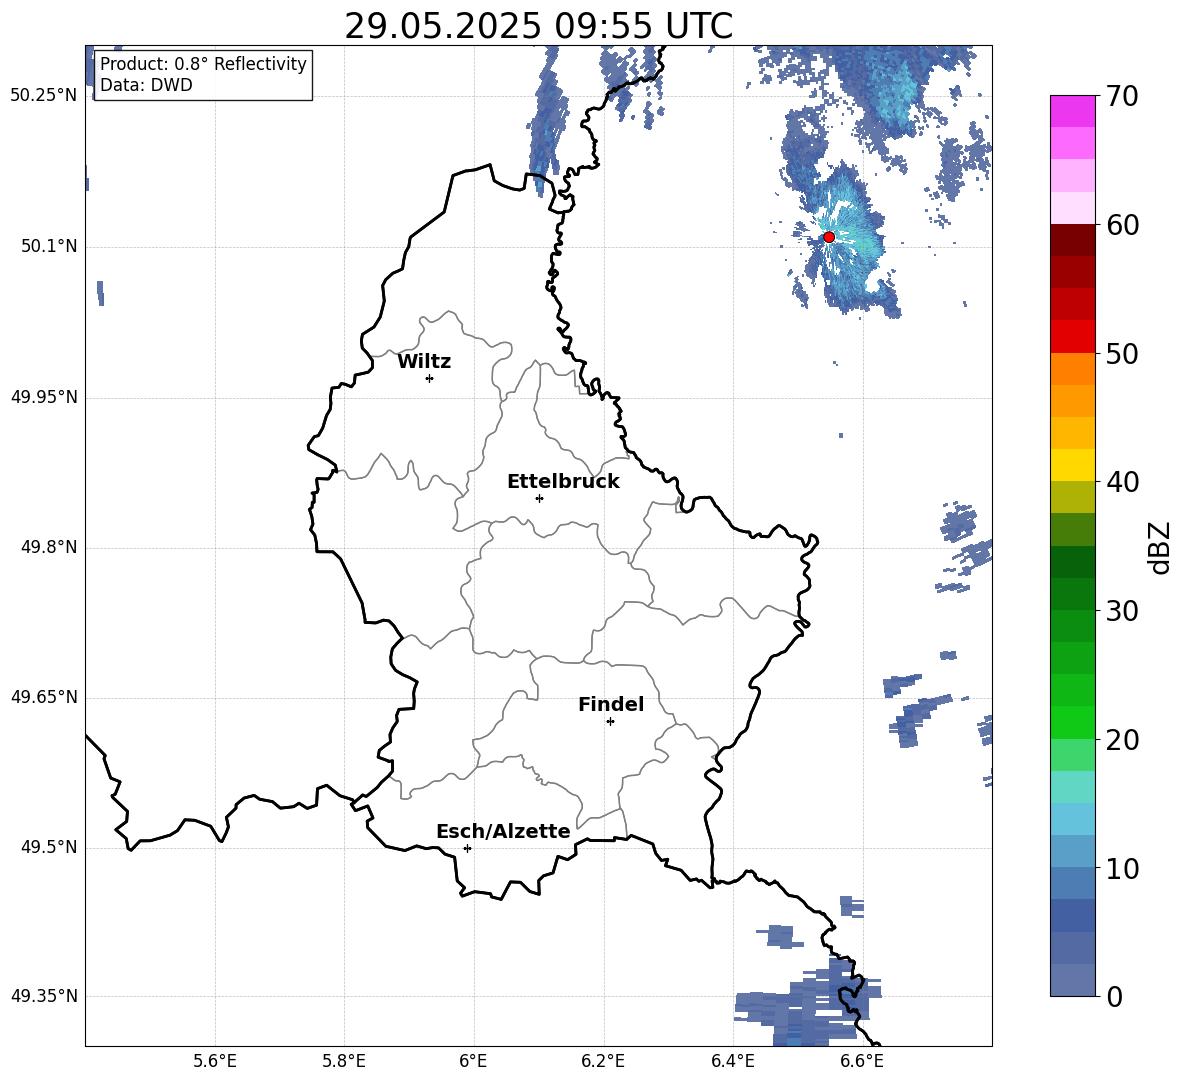The height and width of the screenshot is (1081, 1184).
Task: Click the 49.5°N latitude label
Action: [49, 847]
